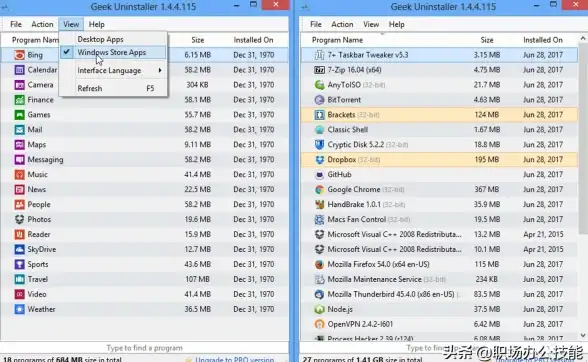Select the Cryptic Disk 5.2.2 row
The image size is (588, 362).
(x=439, y=145)
